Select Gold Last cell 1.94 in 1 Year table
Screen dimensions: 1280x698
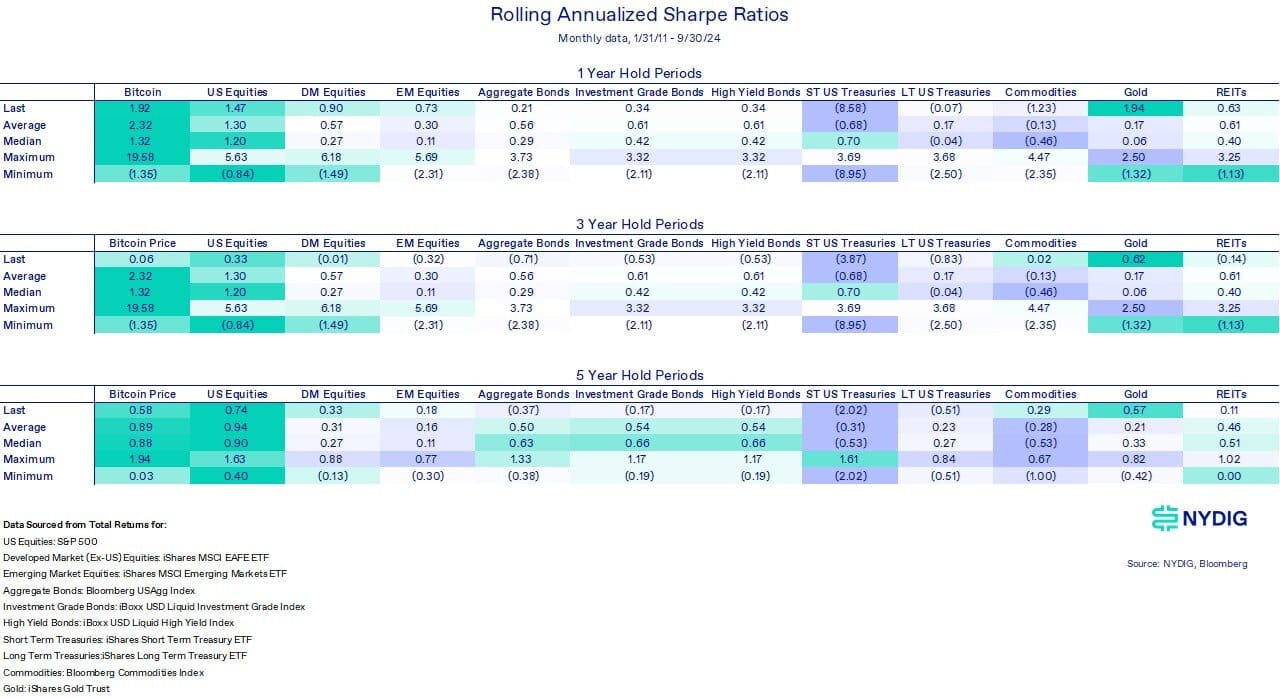1135,108
